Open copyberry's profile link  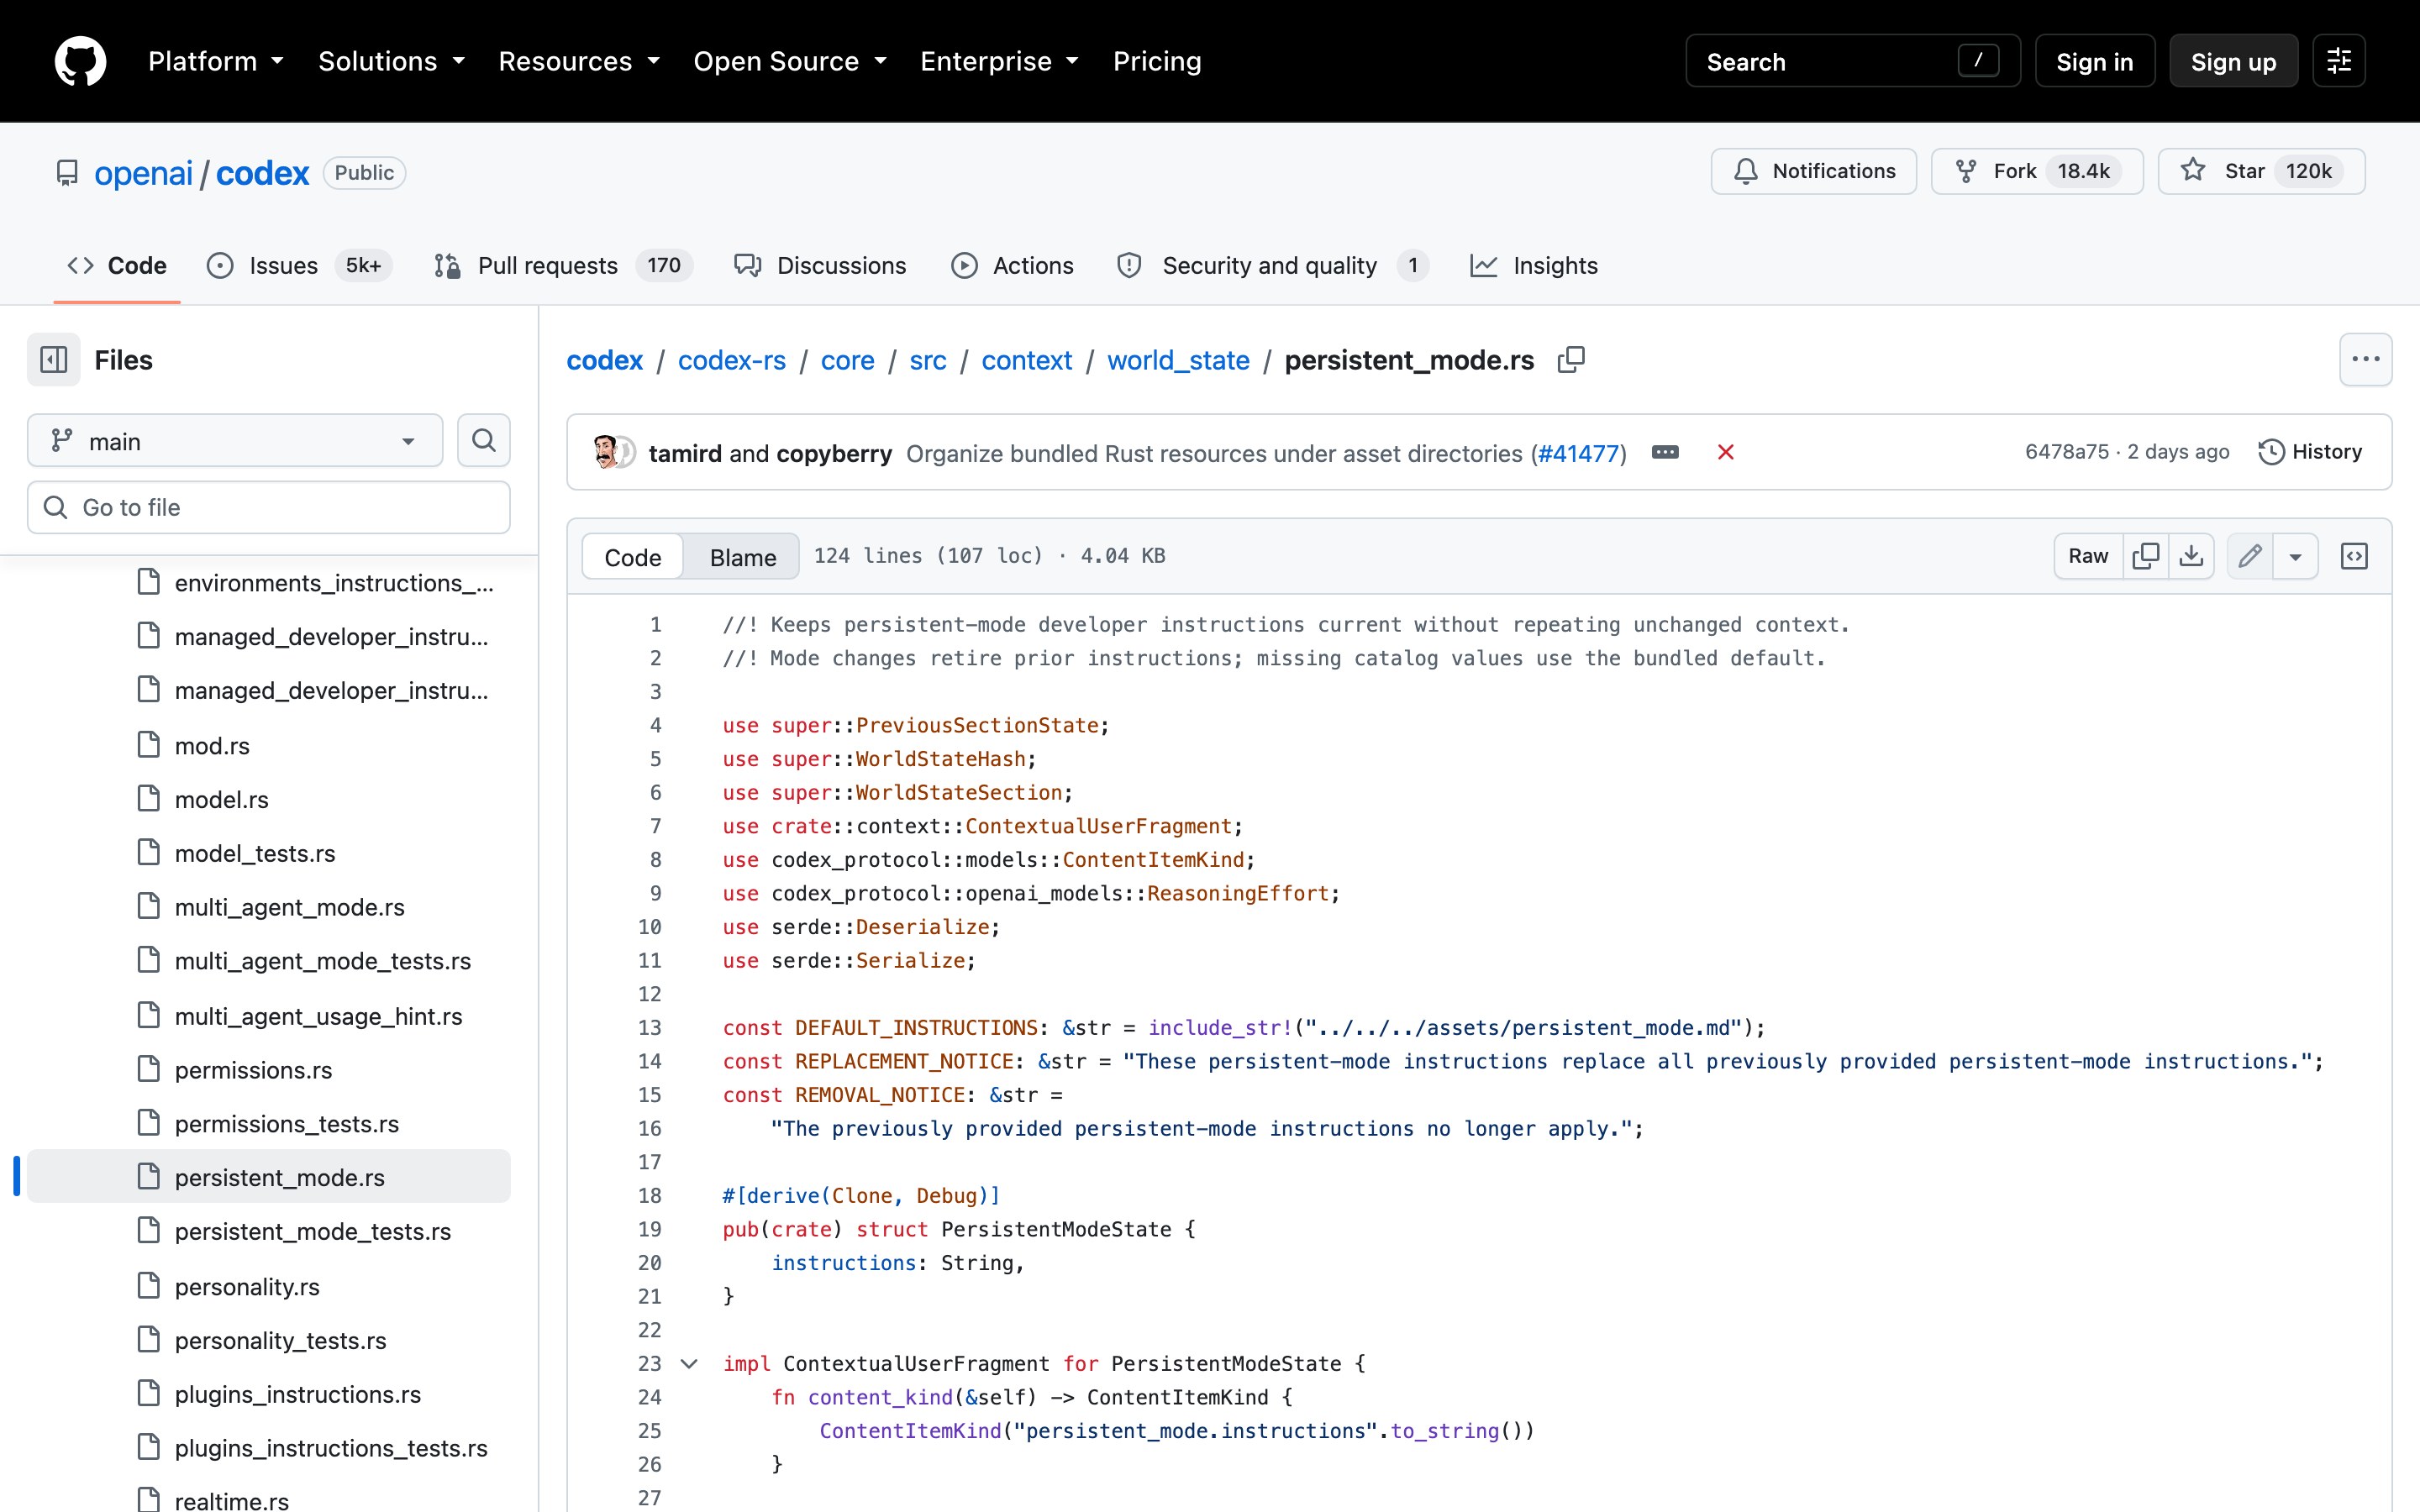click(834, 453)
